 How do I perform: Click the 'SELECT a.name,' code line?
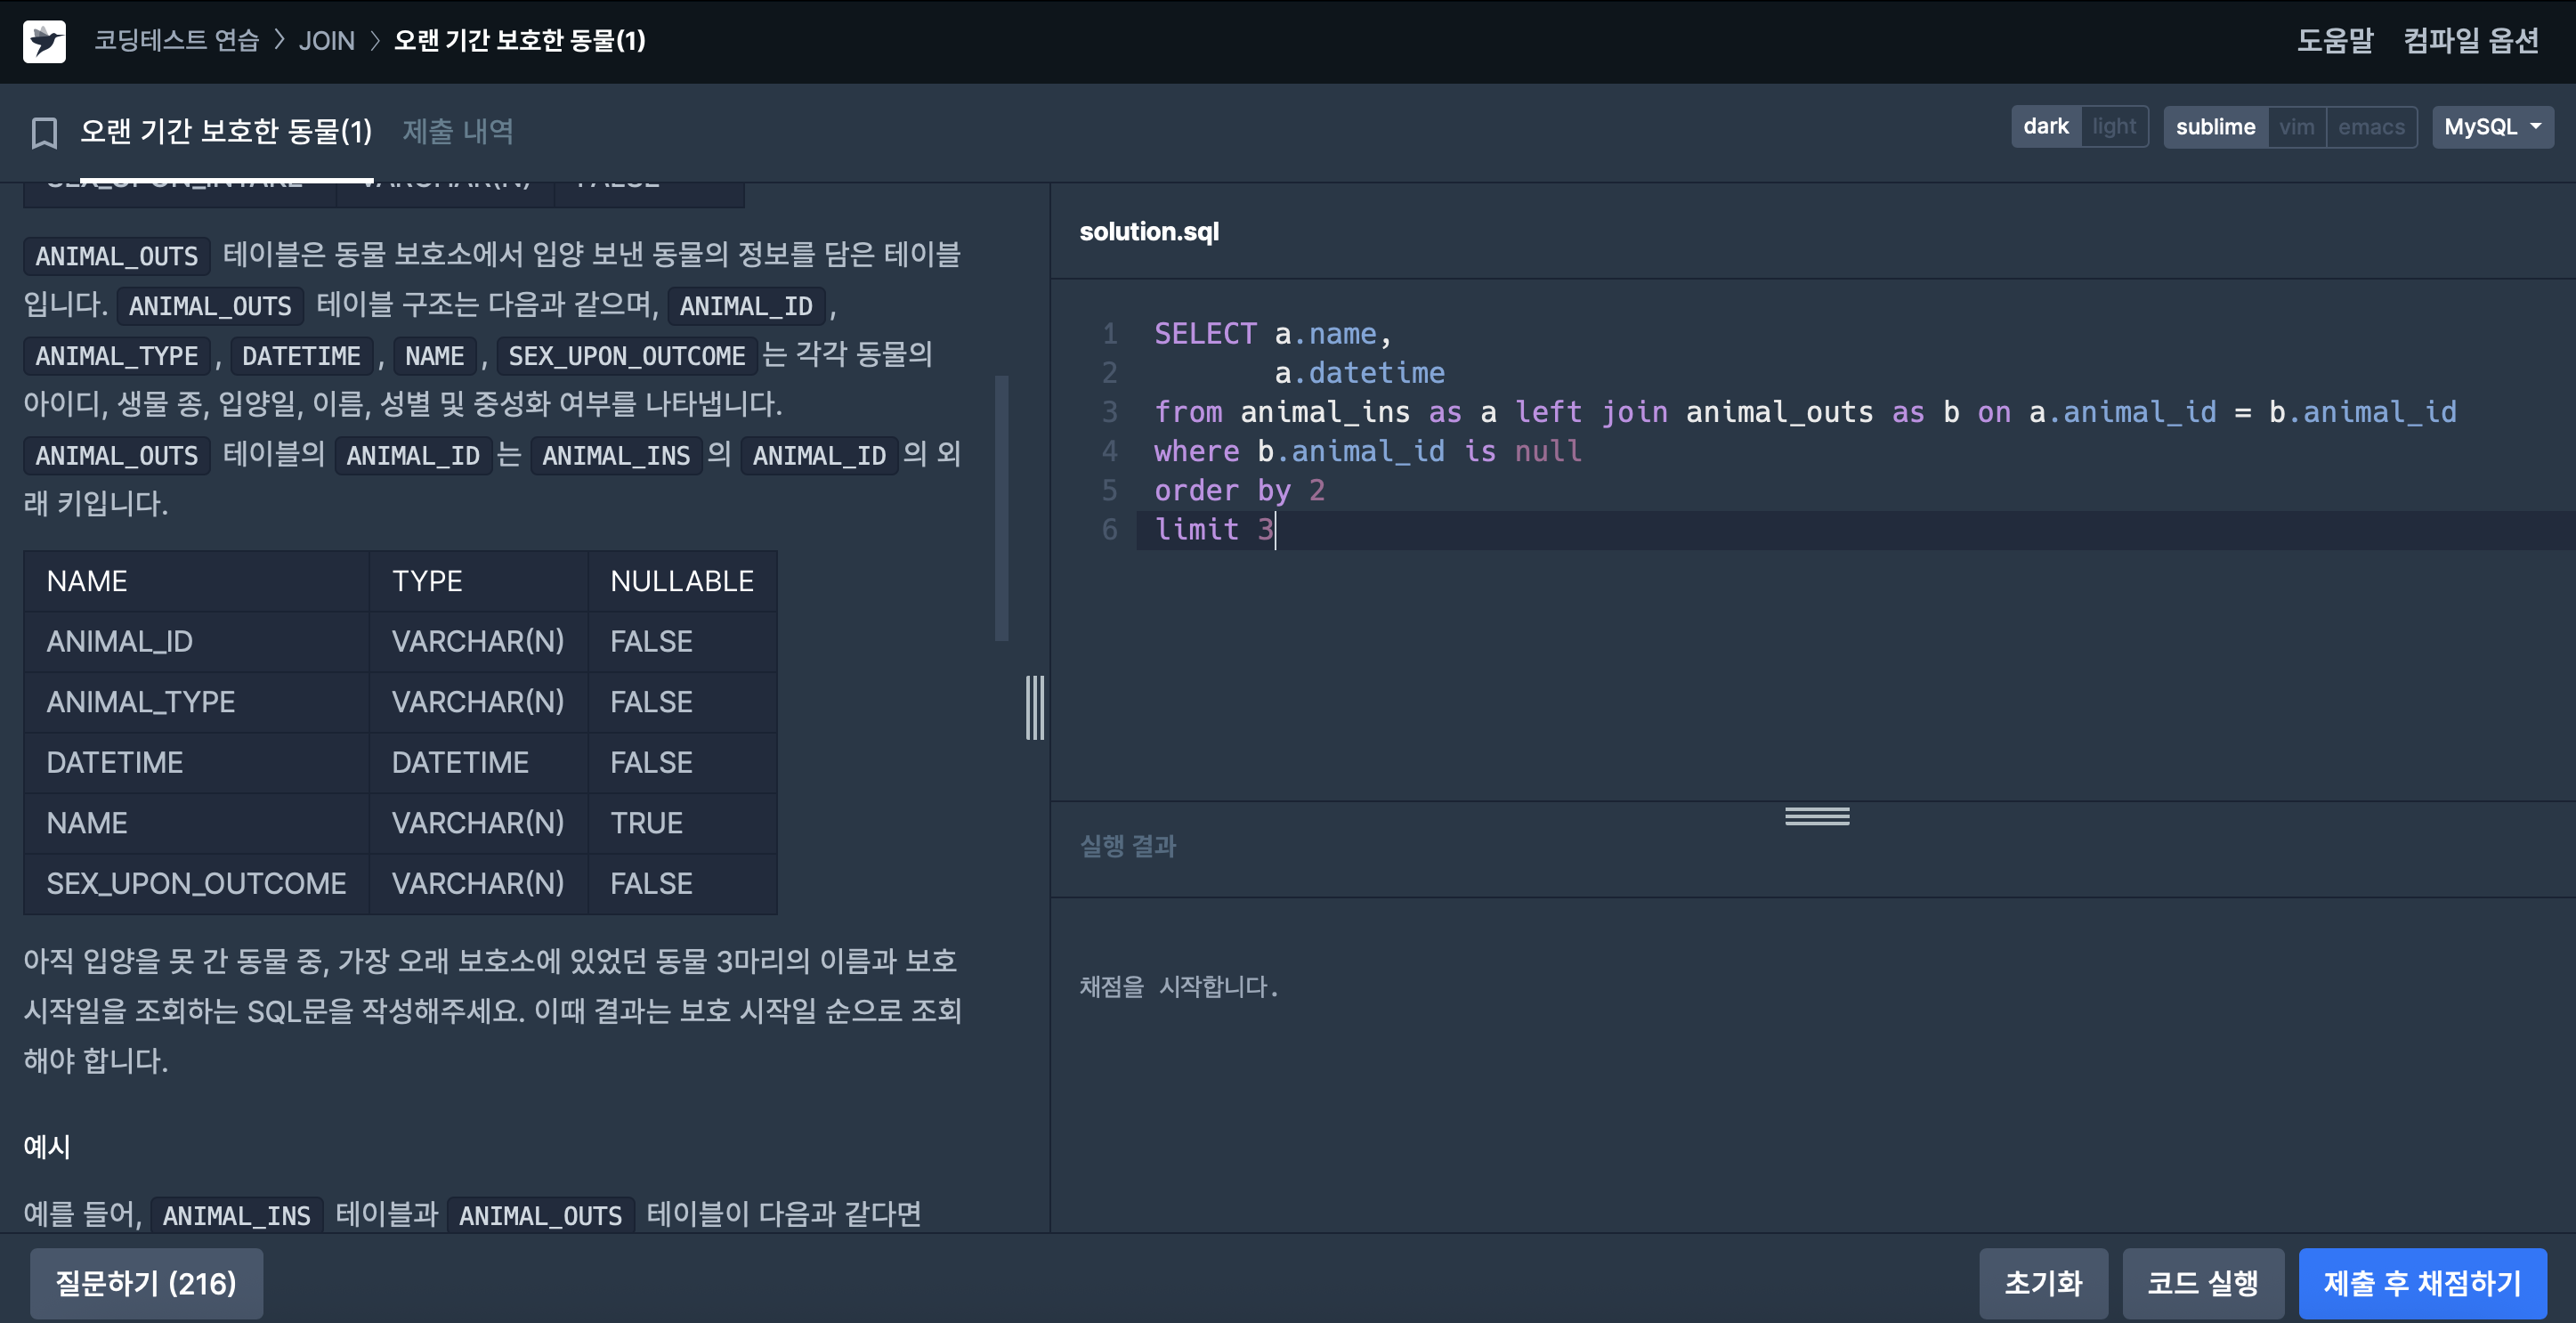point(1272,333)
